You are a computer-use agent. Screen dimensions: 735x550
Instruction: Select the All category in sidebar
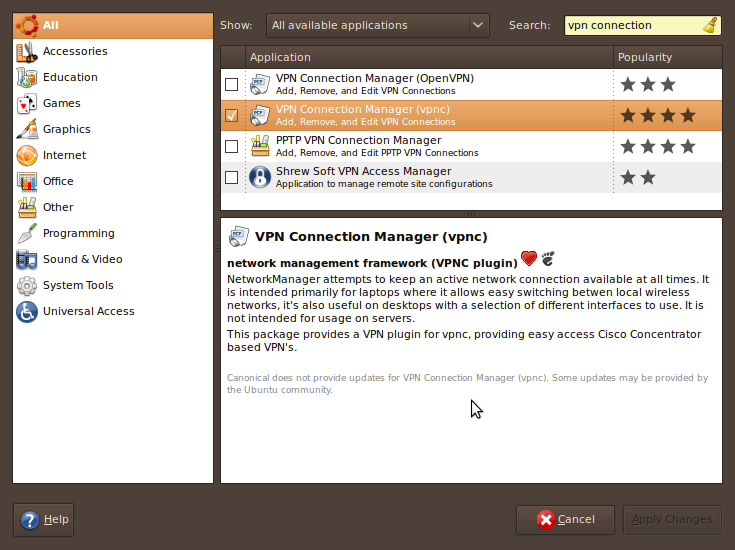coord(50,25)
